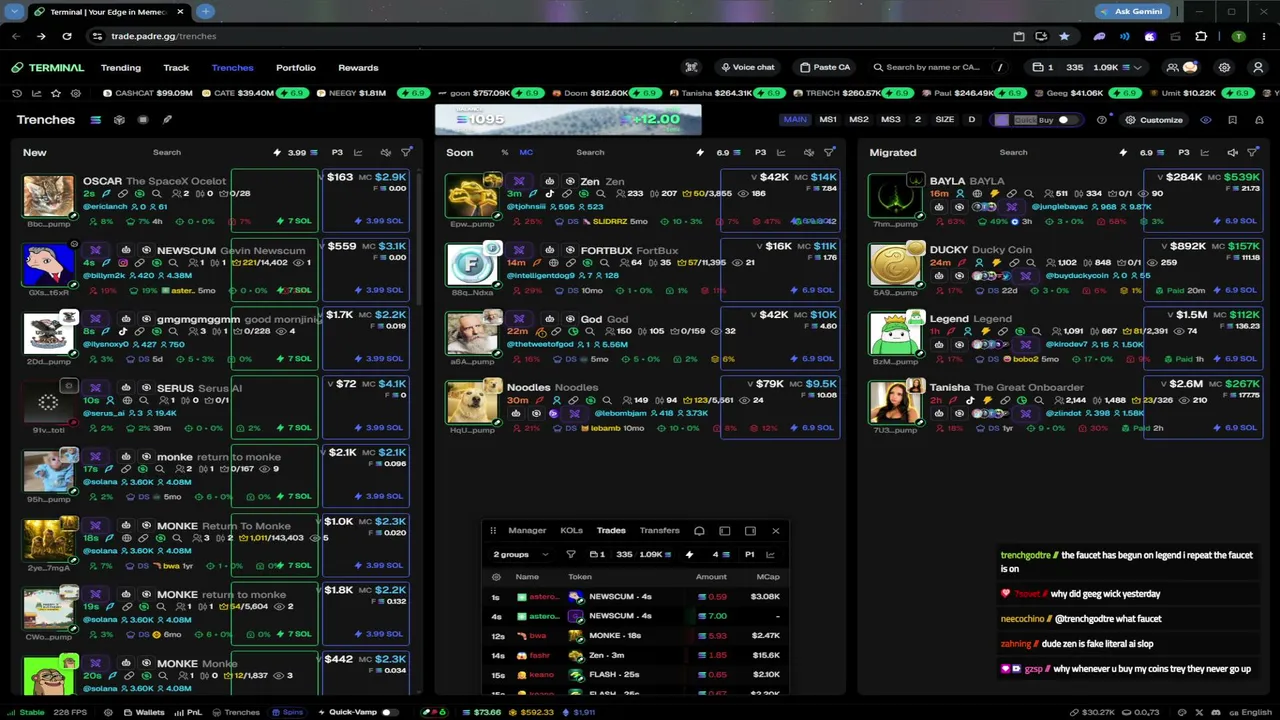The image size is (1280, 720).
Task: Go to the Trending tab
Action: coord(121,68)
